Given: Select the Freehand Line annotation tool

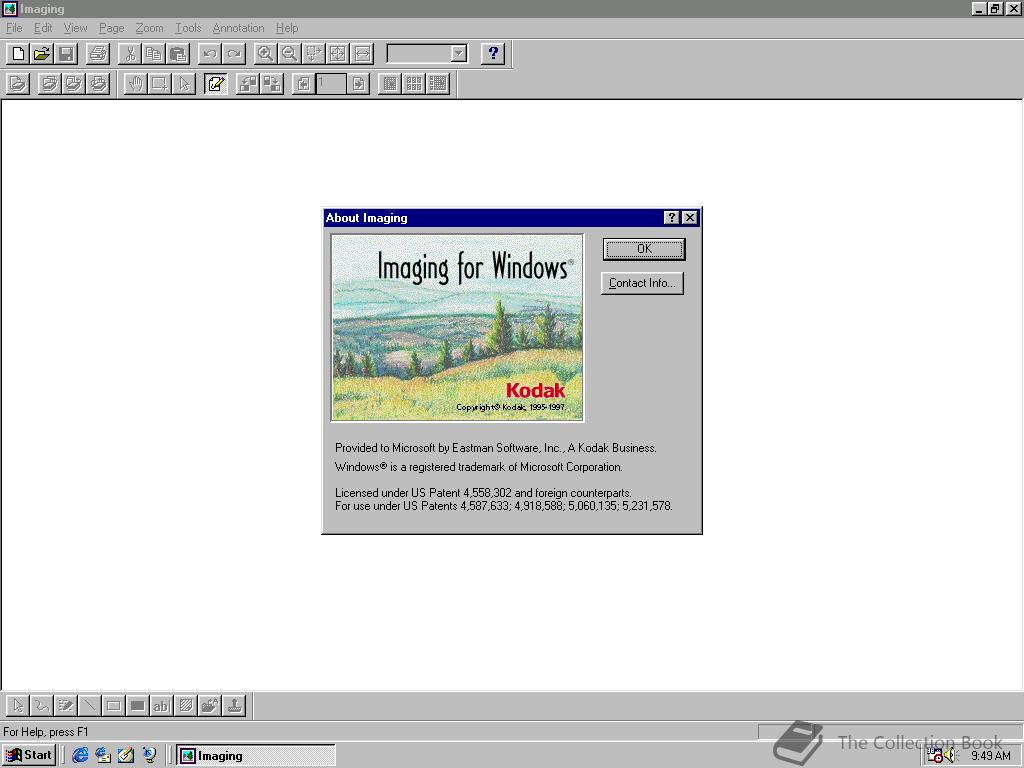Looking at the screenshot, I should [x=42, y=705].
